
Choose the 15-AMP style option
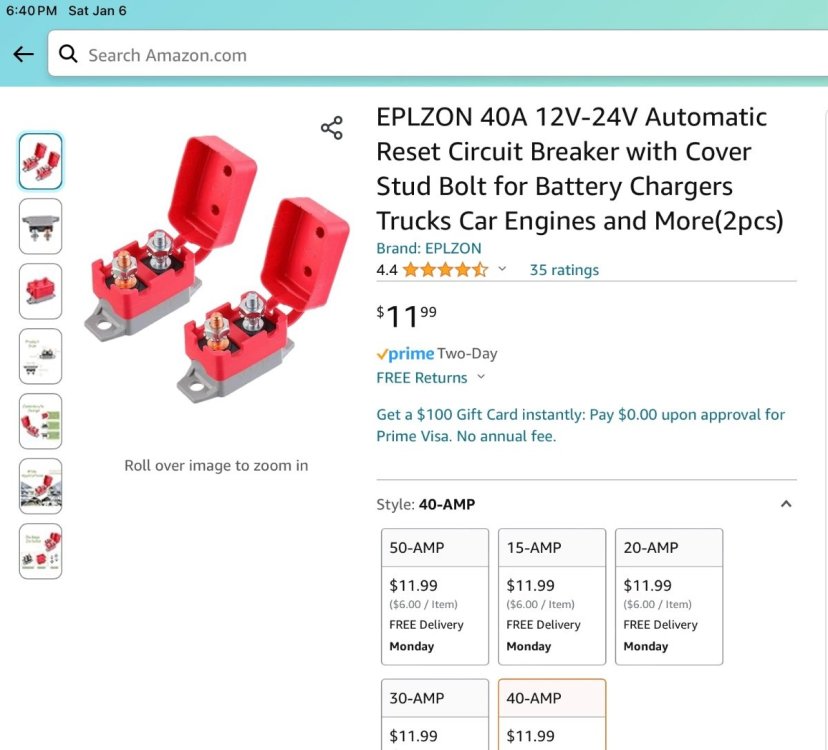[552, 596]
